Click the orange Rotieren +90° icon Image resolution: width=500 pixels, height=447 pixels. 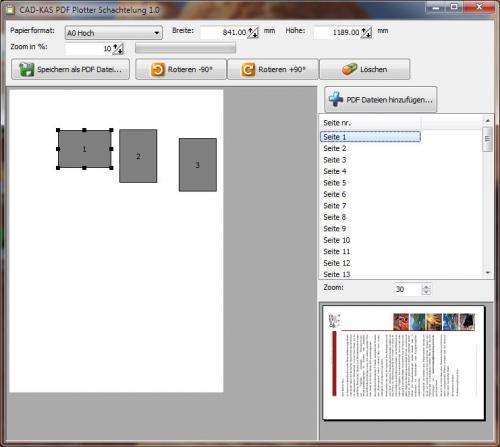click(248, 70)
